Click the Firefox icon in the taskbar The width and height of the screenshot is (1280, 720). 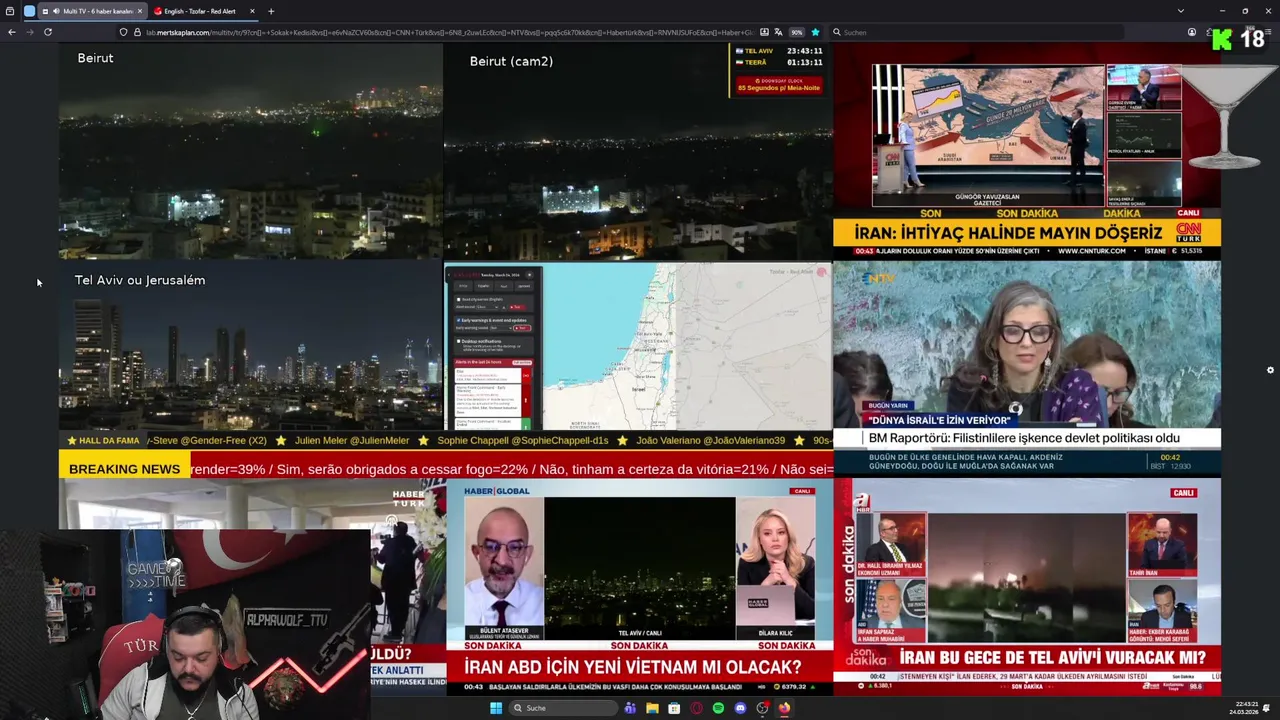pyautogui.click(x=784, y=708)
